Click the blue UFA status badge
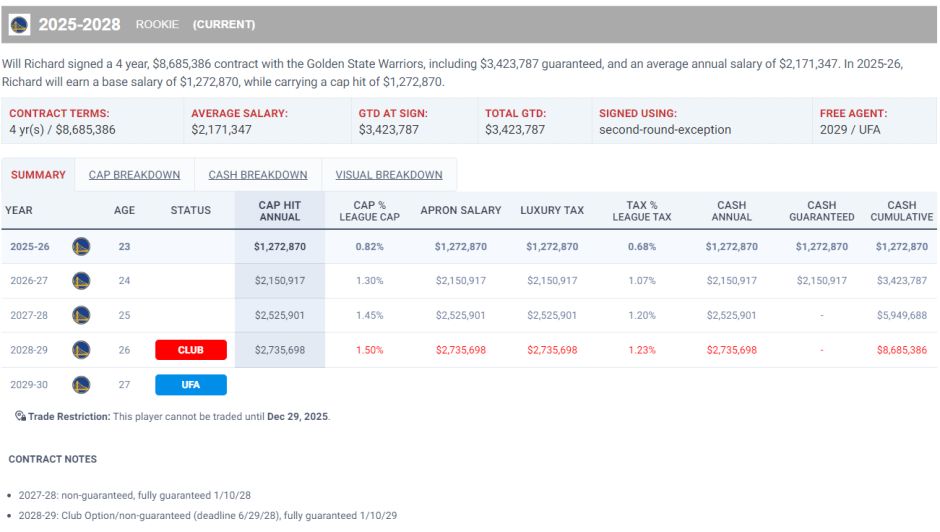940x532 pixels. coord(191,384)
